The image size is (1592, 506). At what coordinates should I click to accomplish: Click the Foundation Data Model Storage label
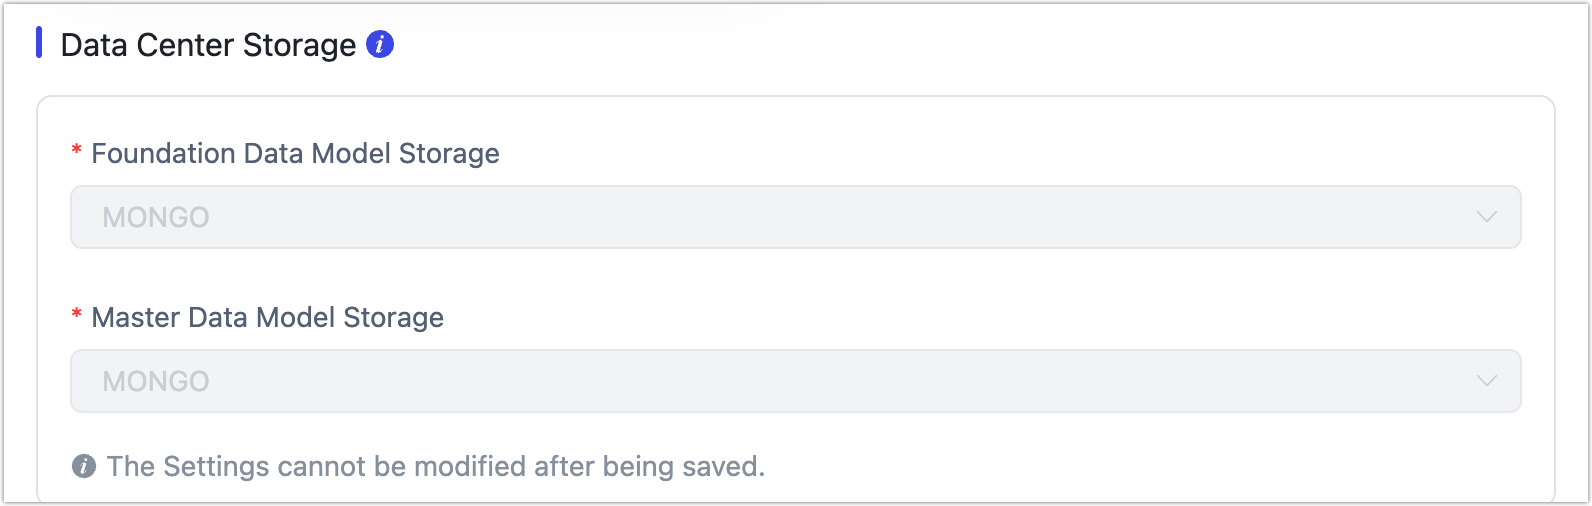295,153
